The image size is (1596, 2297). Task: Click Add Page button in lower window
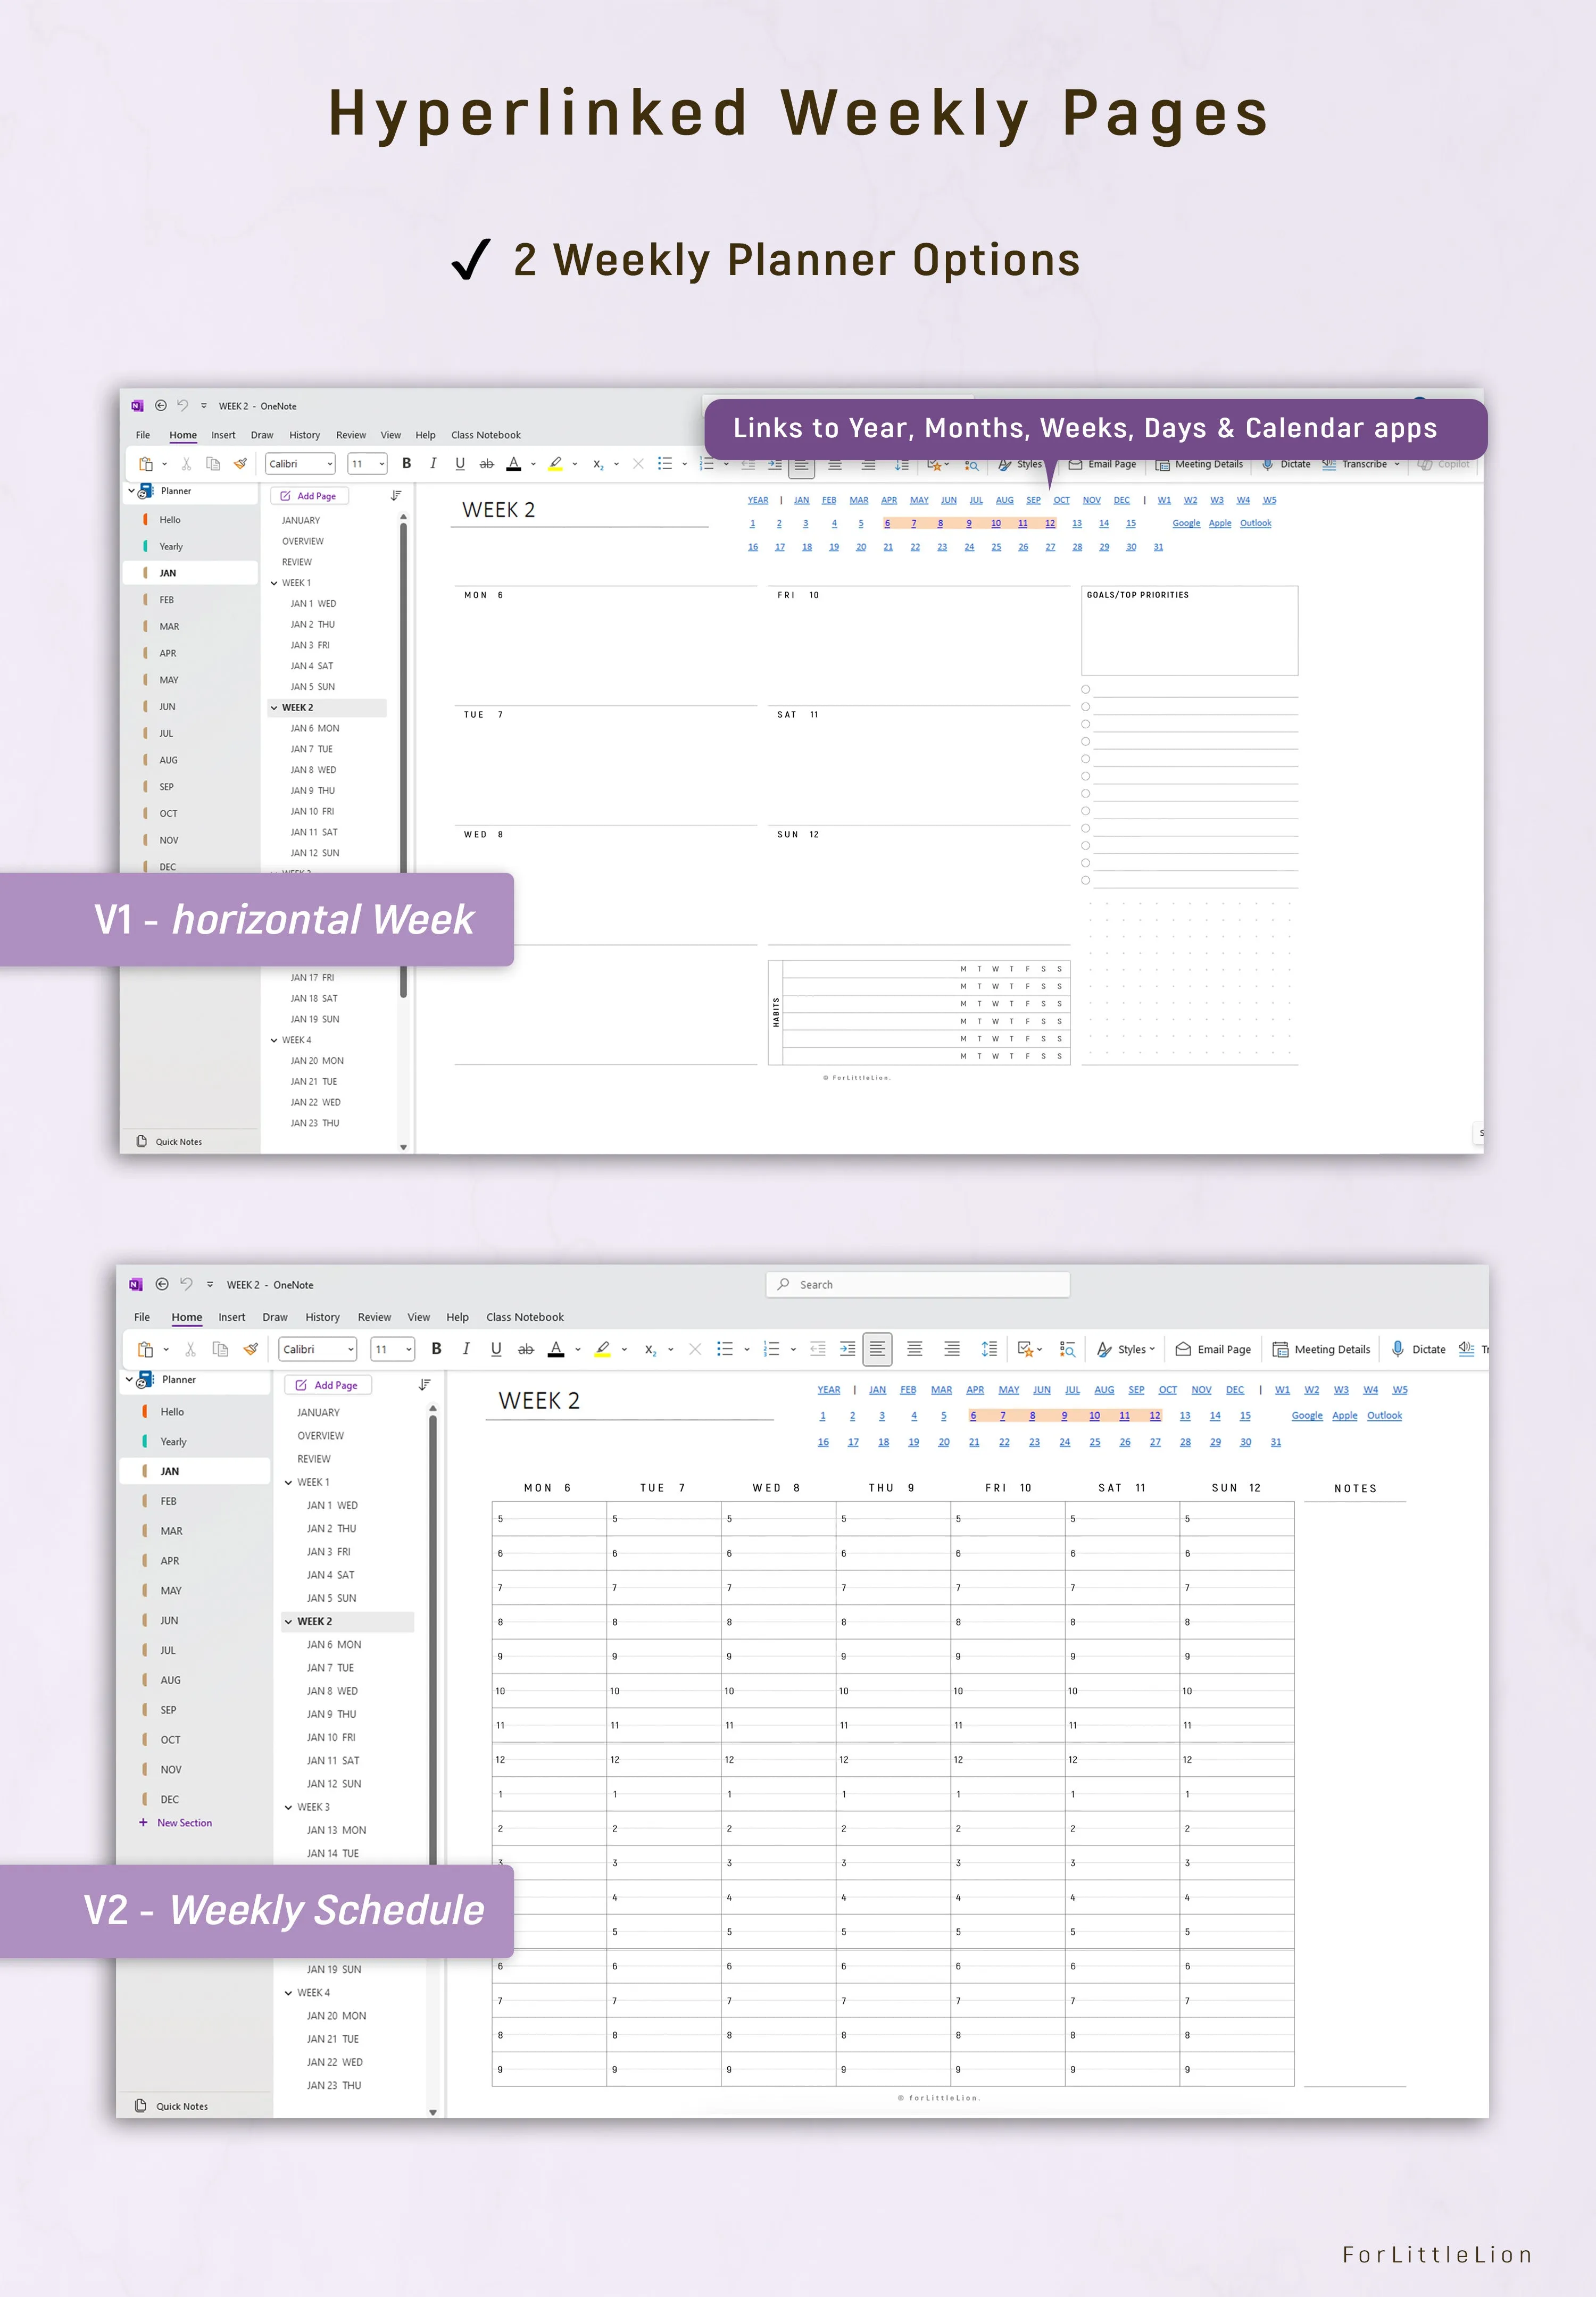click(327, 1385)
